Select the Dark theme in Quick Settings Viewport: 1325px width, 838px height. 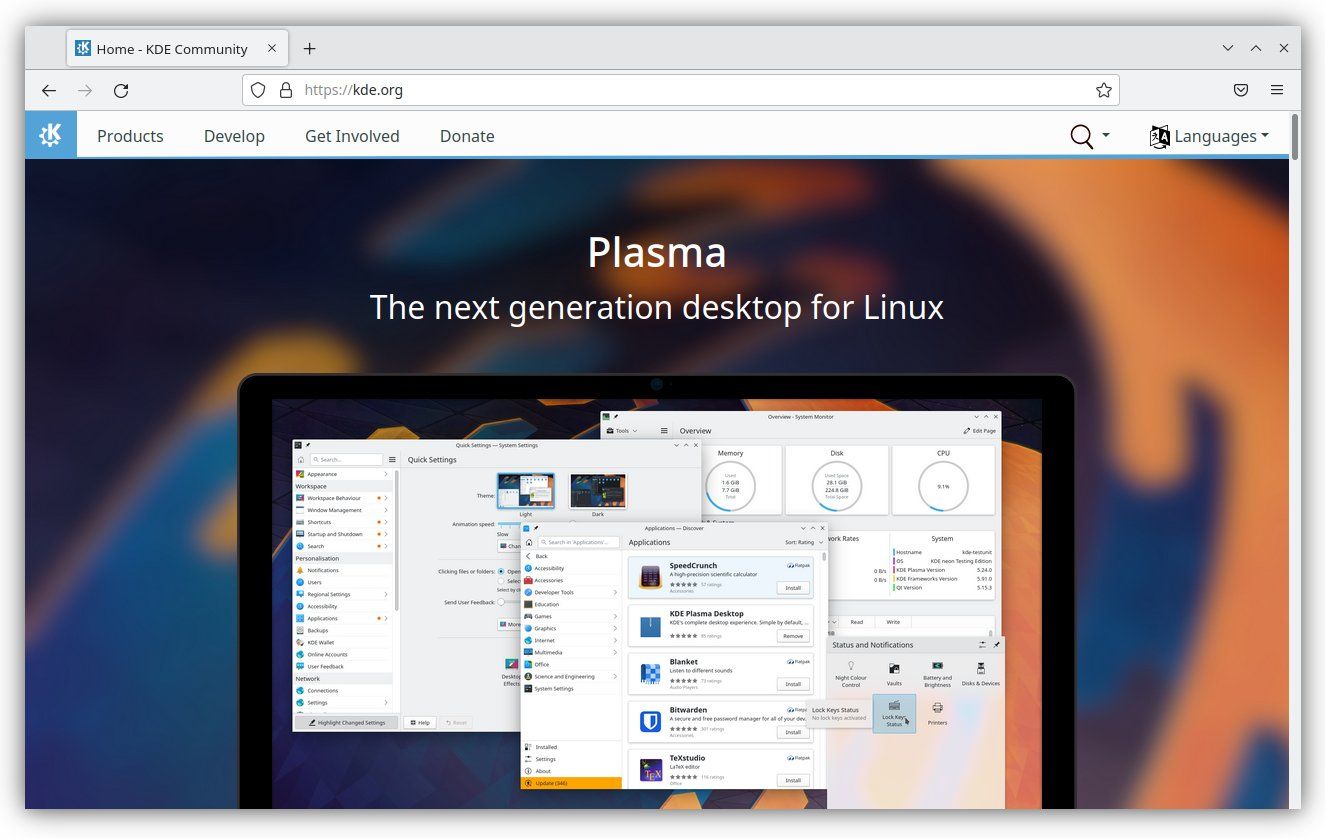click(x=597, y=489)
